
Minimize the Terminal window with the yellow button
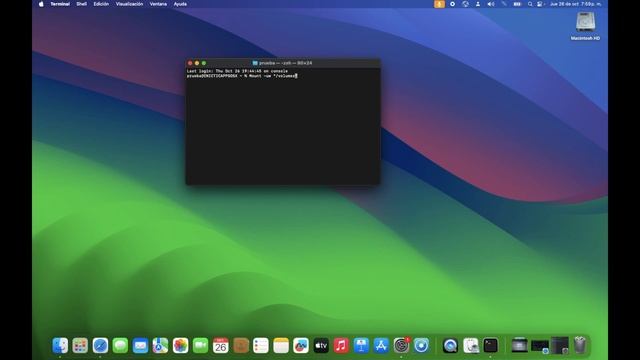[197, 63]
